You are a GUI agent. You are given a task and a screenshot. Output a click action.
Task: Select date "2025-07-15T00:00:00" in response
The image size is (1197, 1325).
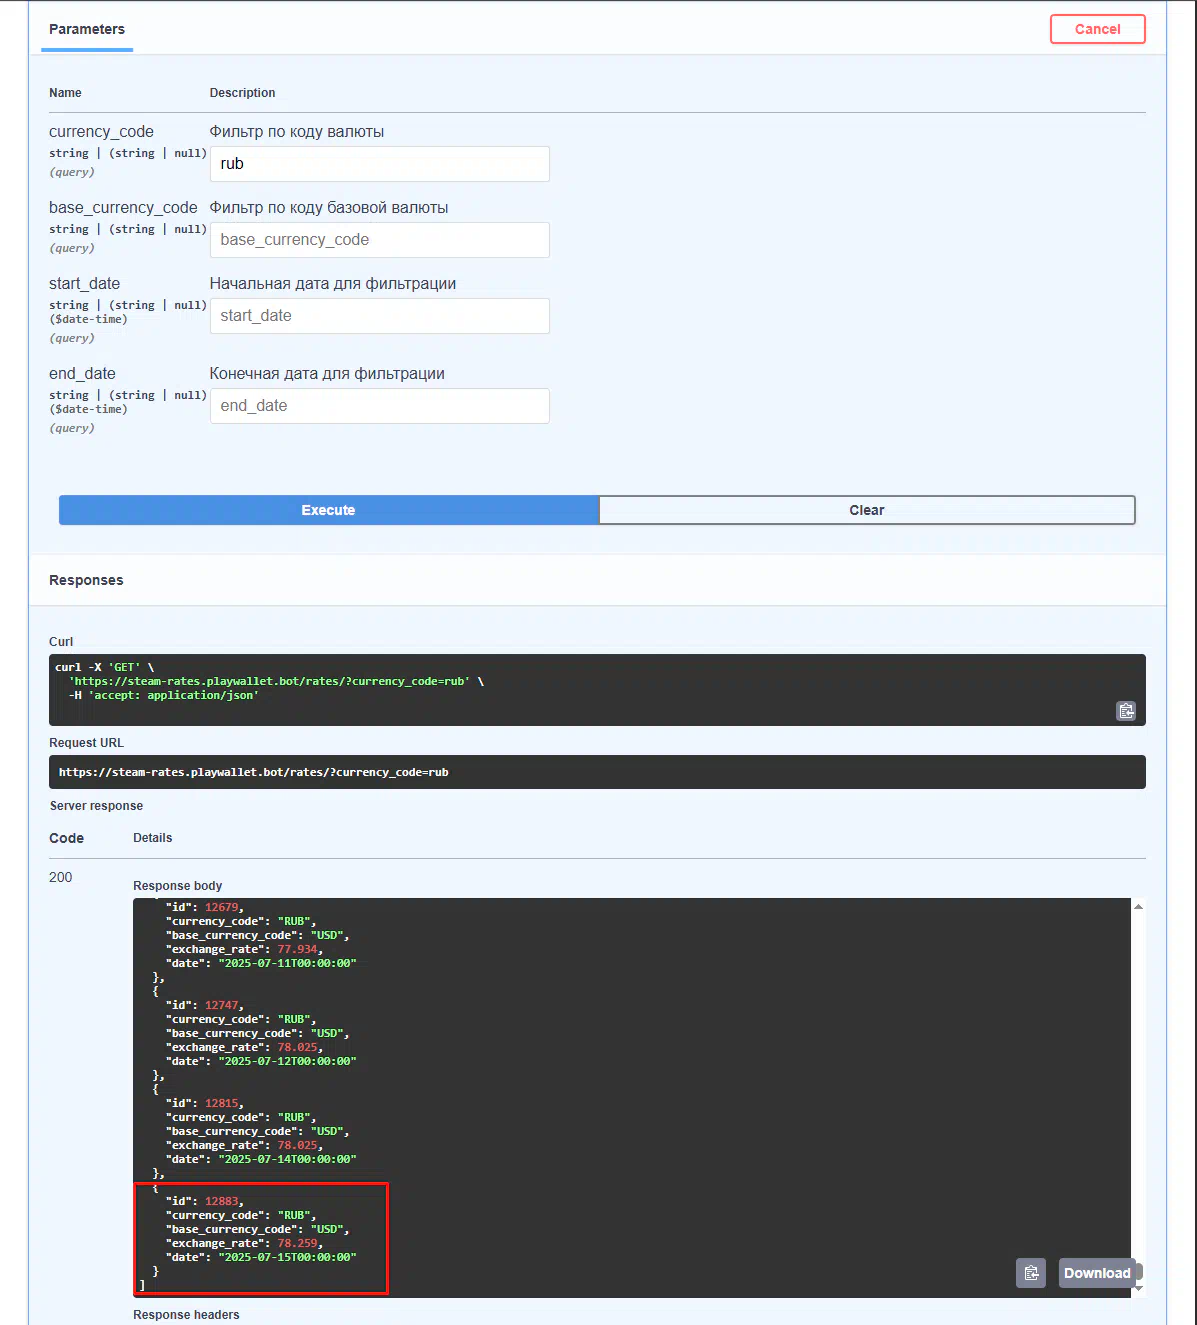(287, 1257)
